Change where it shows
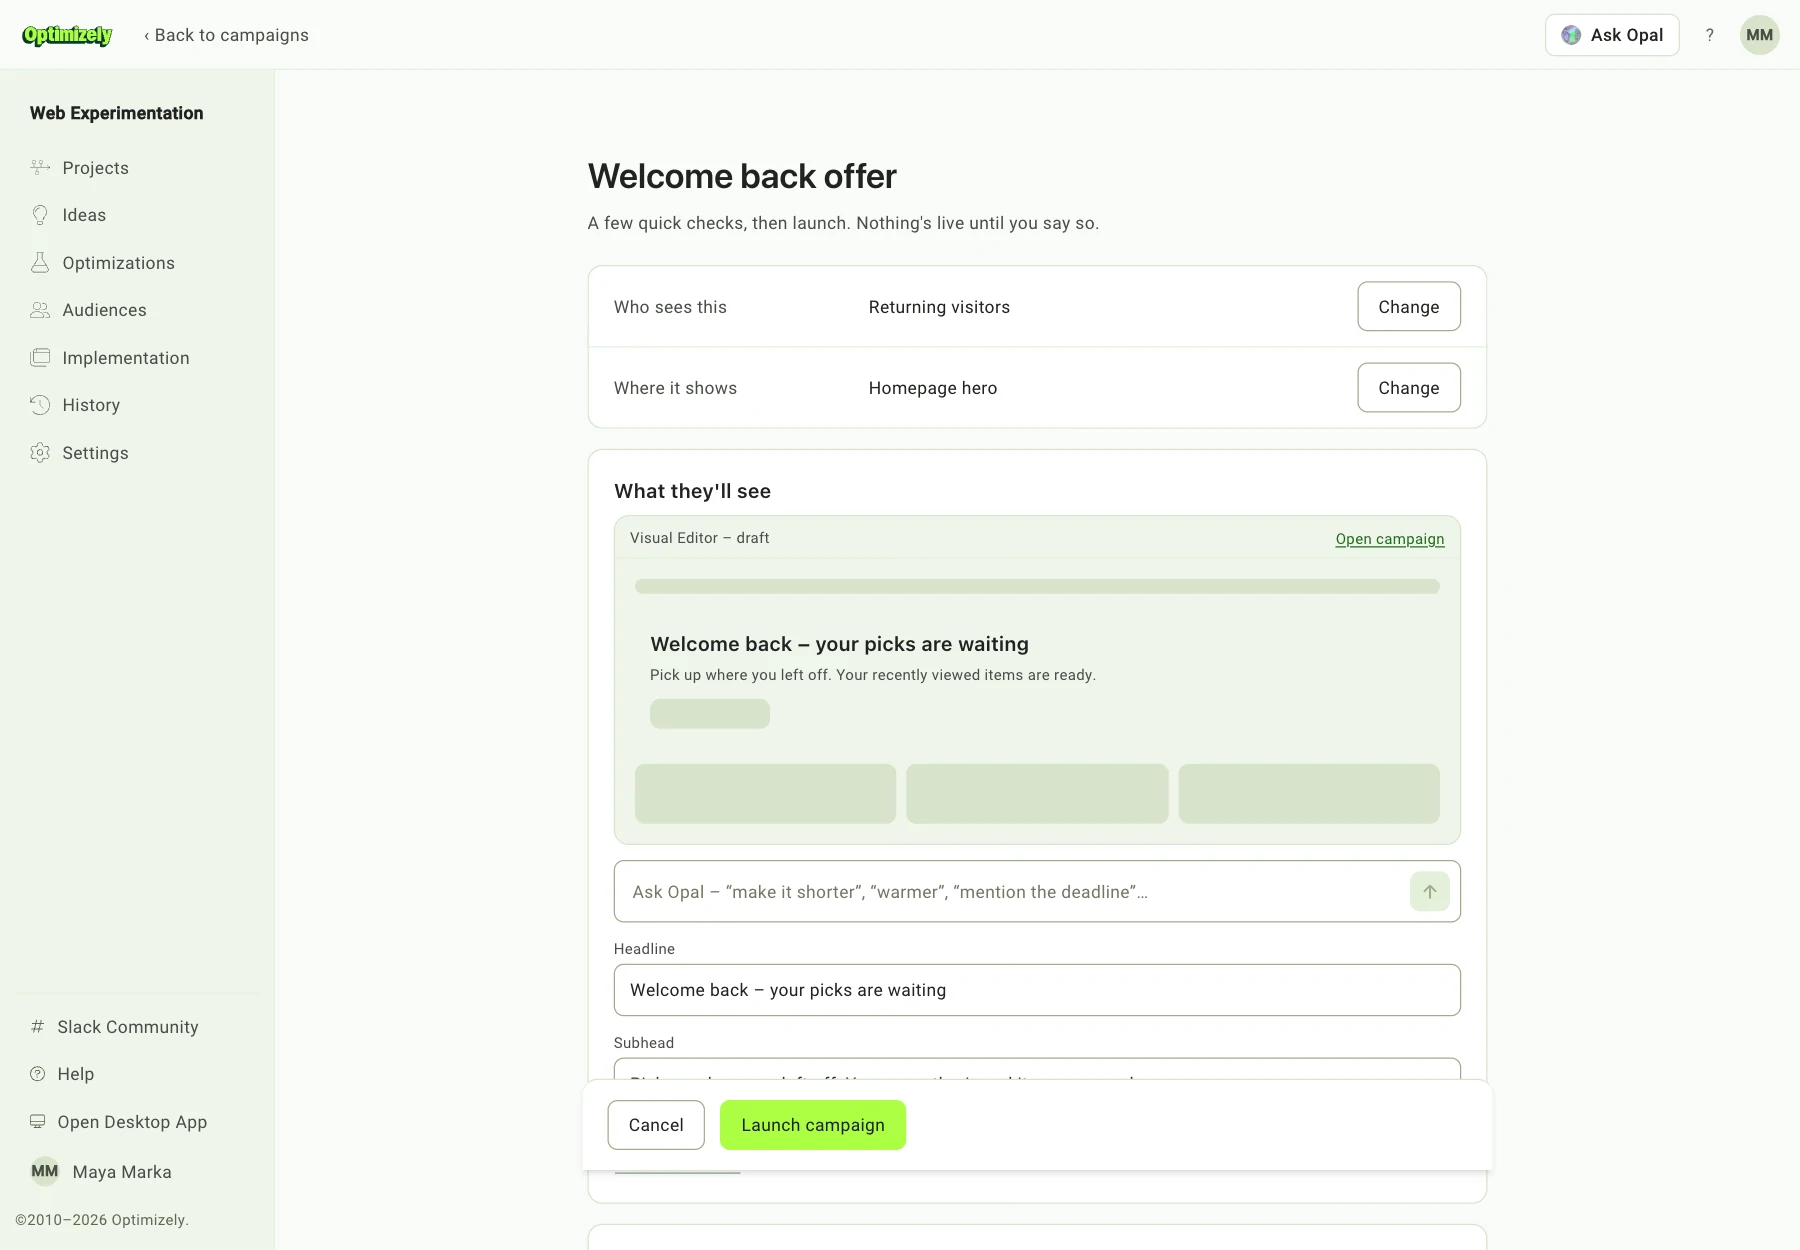1800x1250 pixels. (x=1408, y=387)
